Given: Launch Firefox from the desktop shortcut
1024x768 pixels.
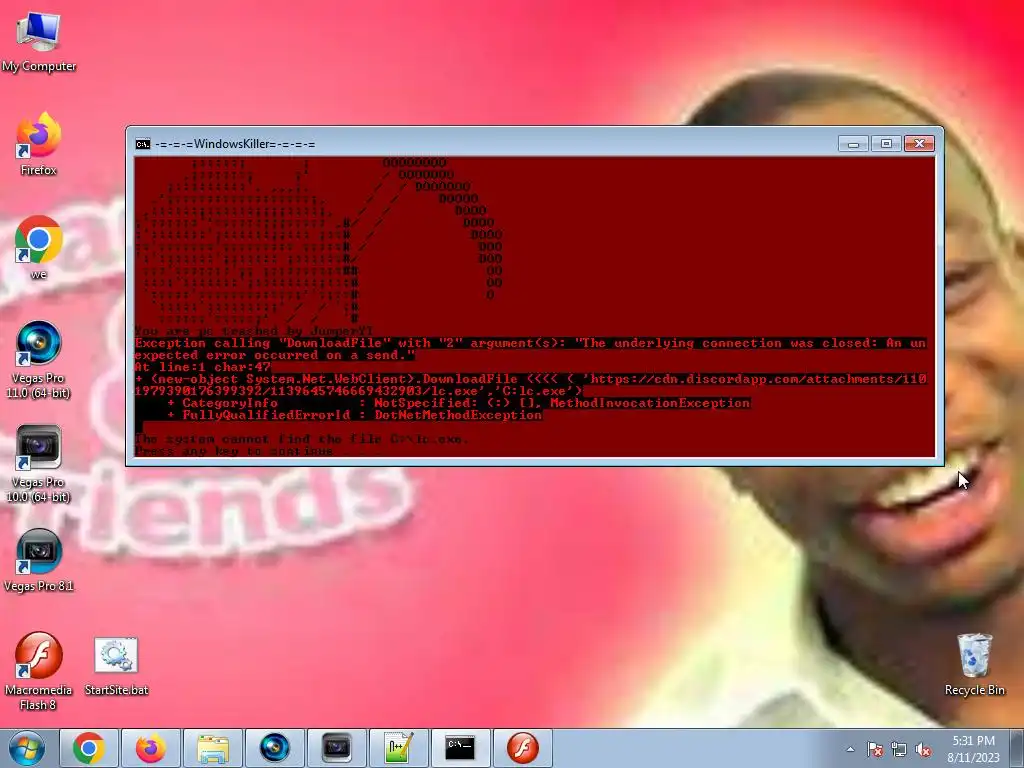Looking at the screenshot, I should 39,142.
